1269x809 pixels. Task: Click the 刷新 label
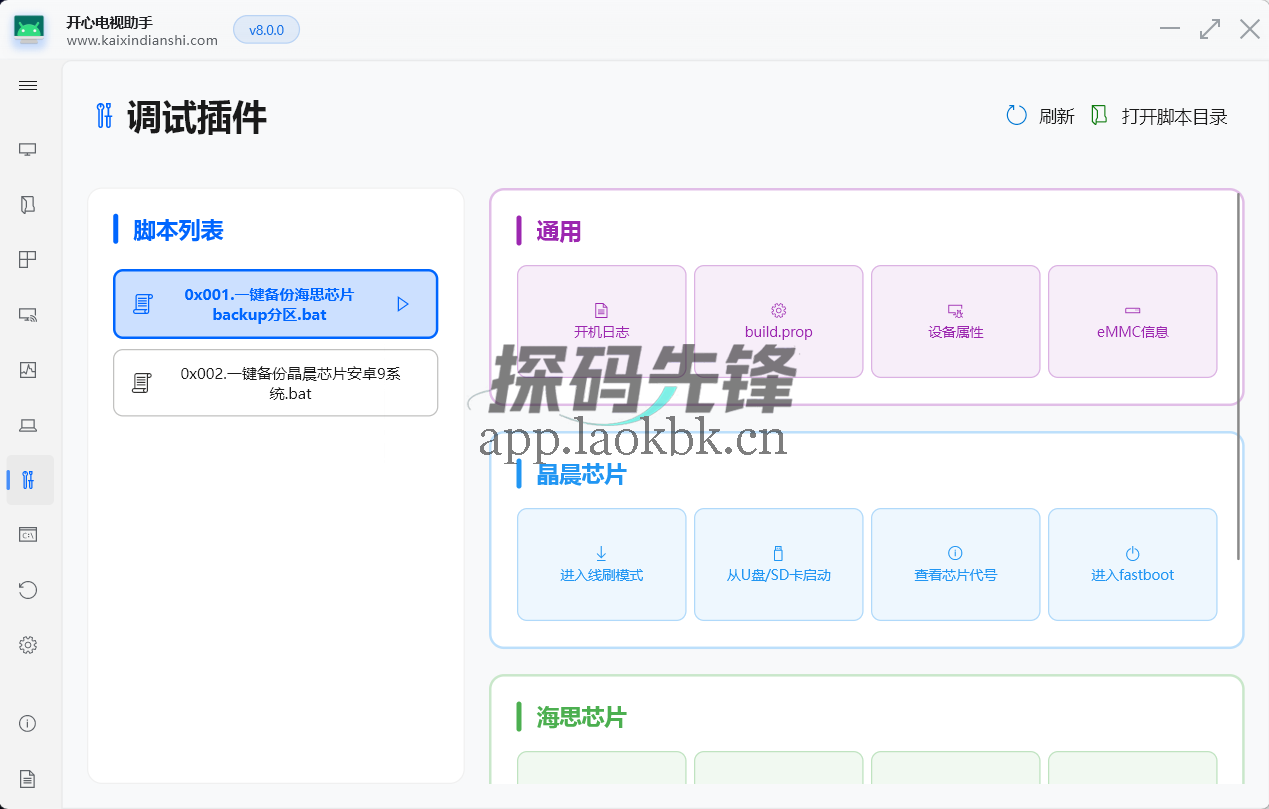1057,117
